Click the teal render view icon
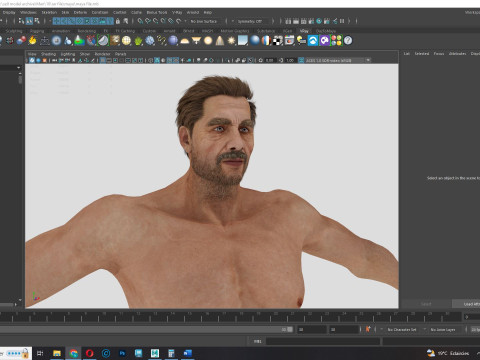This screenshot has width=480, height=360. tap(319, 21)
